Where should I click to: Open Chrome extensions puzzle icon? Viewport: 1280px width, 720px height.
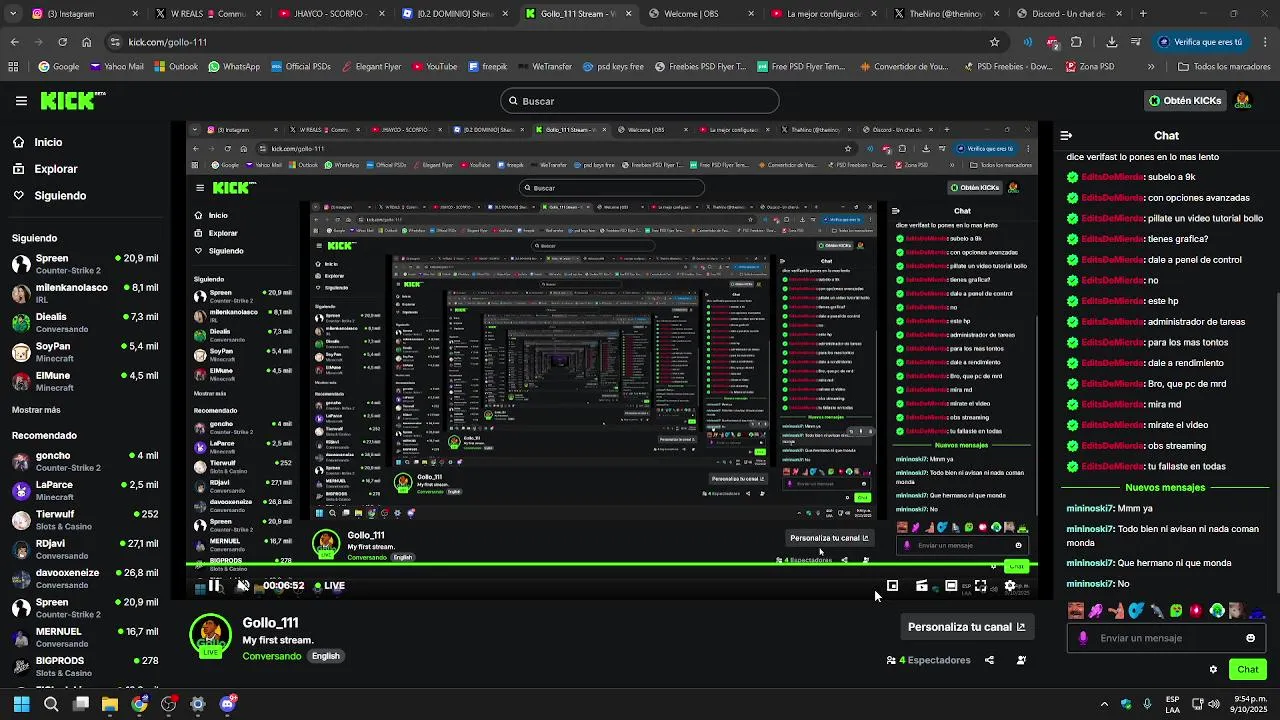[1076, 42]
